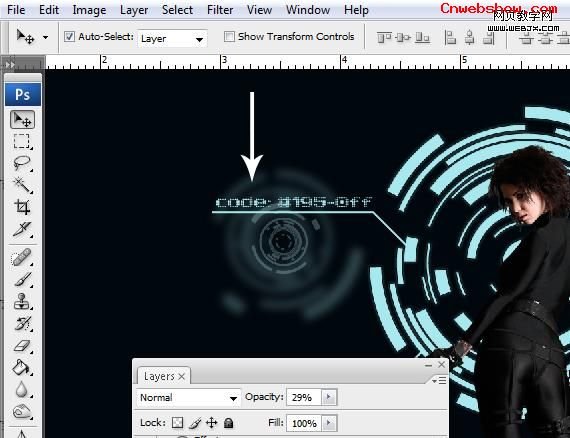Image resolution: width=570 pixels, height=438 pixels.
Task: Distribute top edges of layers
Action: click(526, 37)
